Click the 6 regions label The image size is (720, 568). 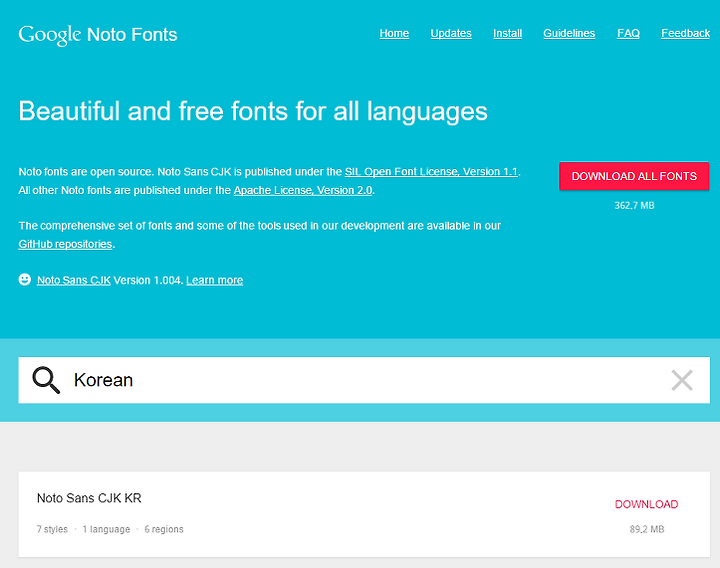[164, 529]
